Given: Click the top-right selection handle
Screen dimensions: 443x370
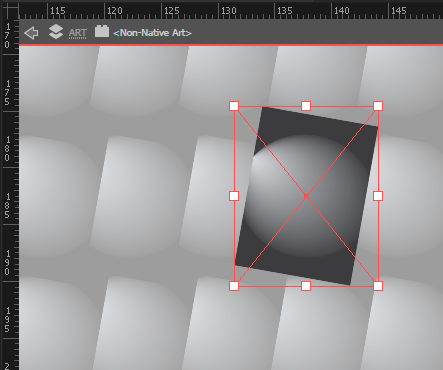Looking at the screenshot, I should (x=378, y=106).
